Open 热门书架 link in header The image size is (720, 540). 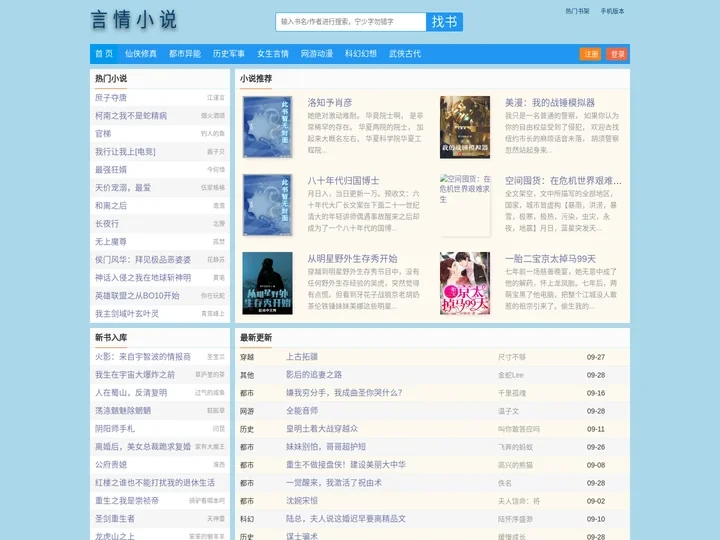click(577, 11)
